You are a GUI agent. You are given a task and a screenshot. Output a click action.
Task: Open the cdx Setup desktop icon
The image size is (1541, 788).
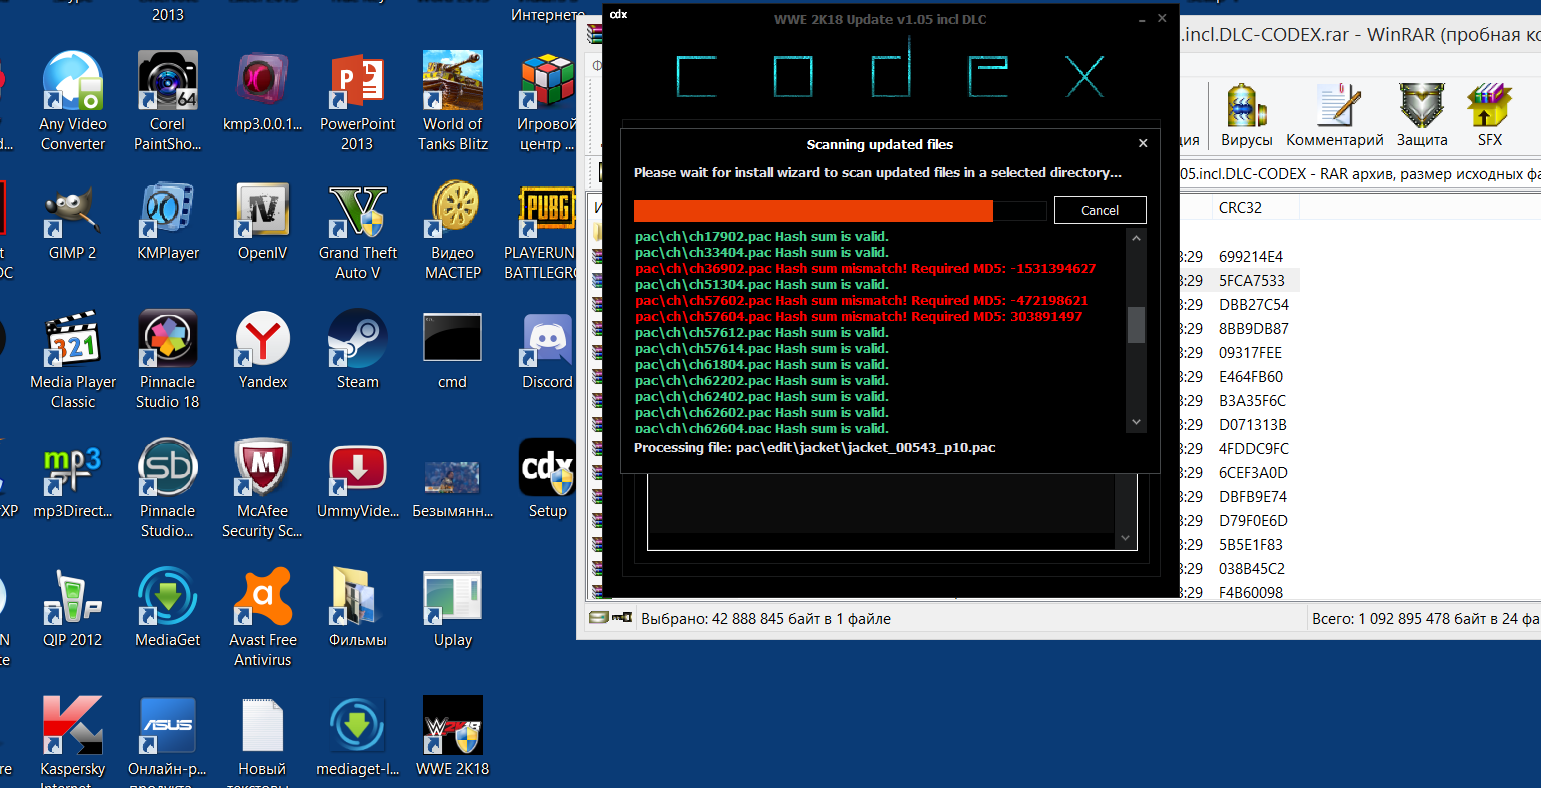tap(547, 479)
